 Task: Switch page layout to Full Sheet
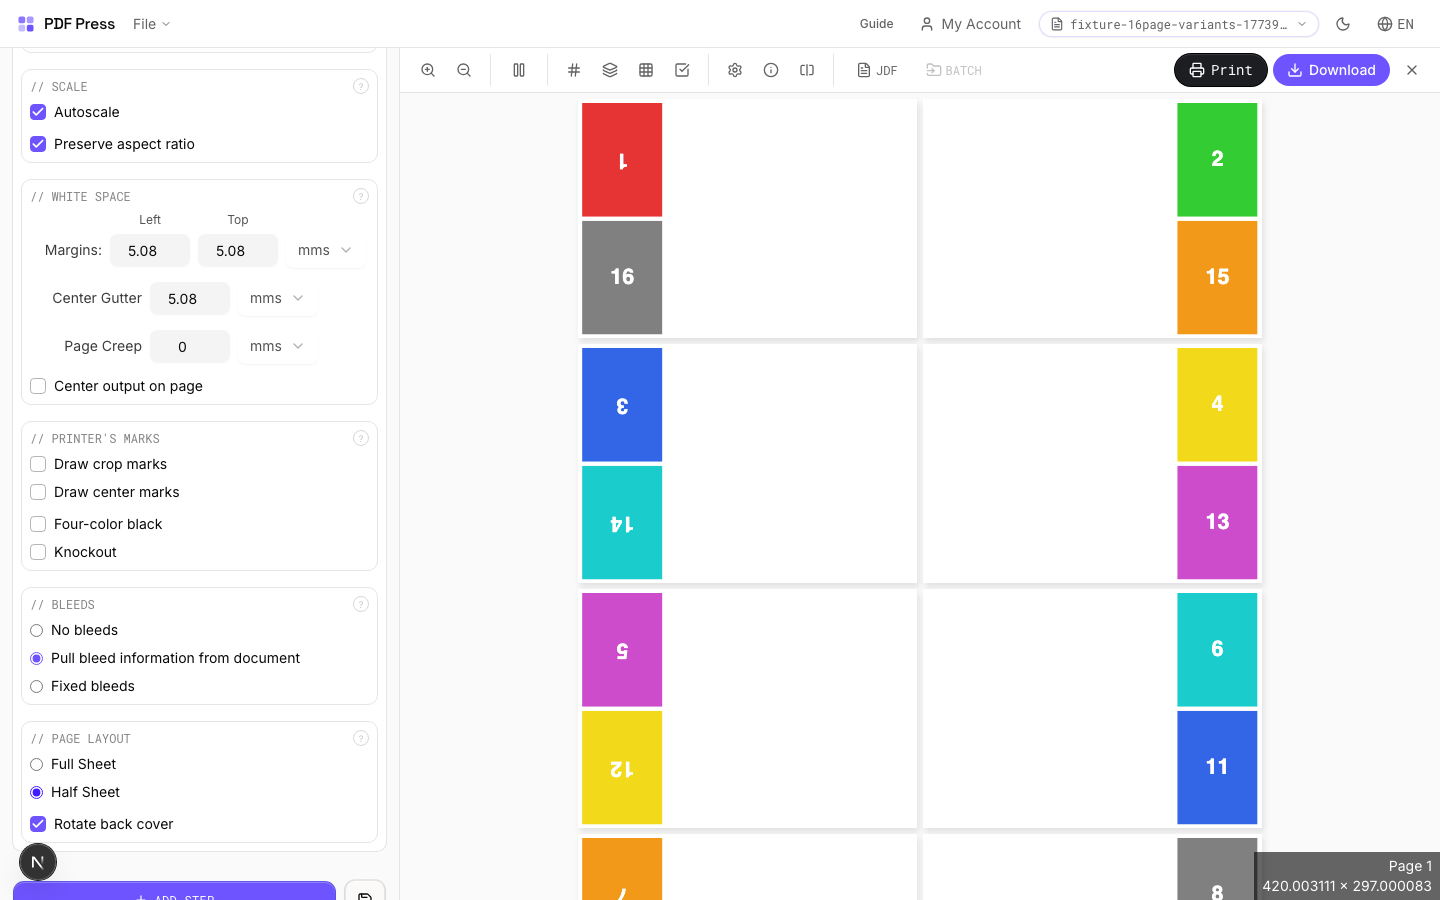(x=37, y=764)
